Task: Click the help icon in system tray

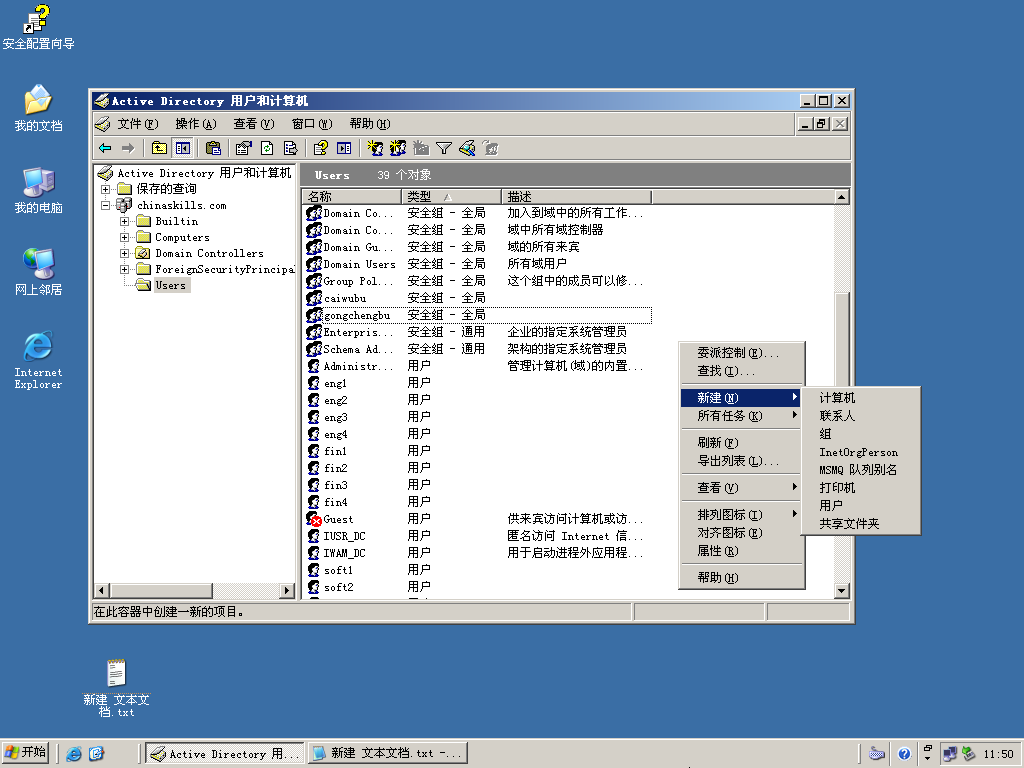Action: click(904, 754)
